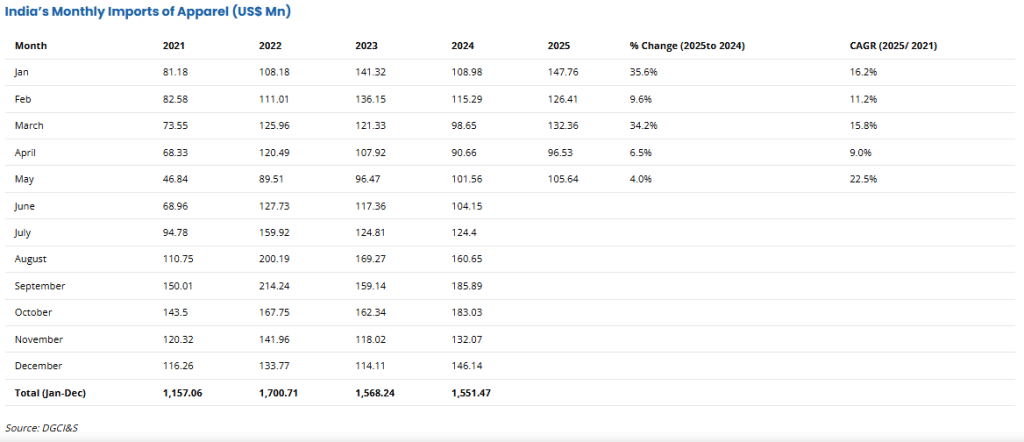Select the 1,551.47 total for 2024
Image resolution: width=1024 pixels, height=442 pixels.
click(x=473, y=393)
